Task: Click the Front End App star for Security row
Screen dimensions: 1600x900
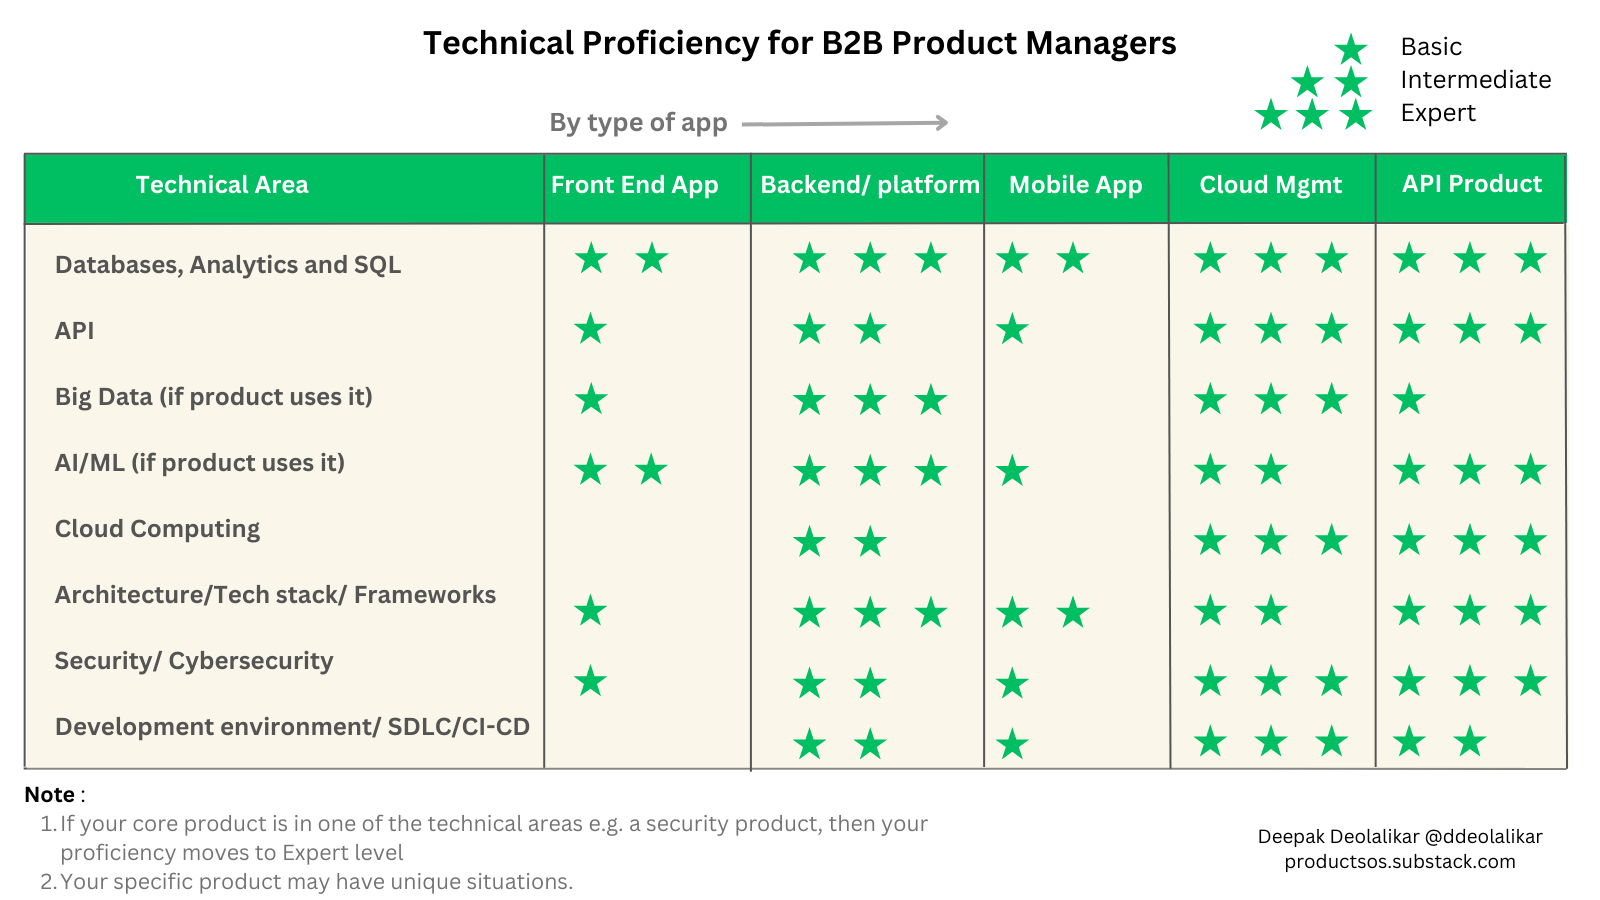Action: pyautogui.click(x=591, y=681)
